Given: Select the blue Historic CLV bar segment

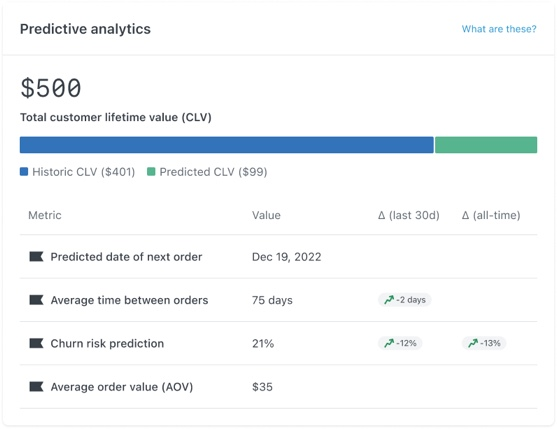Looking at the screenshot, I should [227, 145].
